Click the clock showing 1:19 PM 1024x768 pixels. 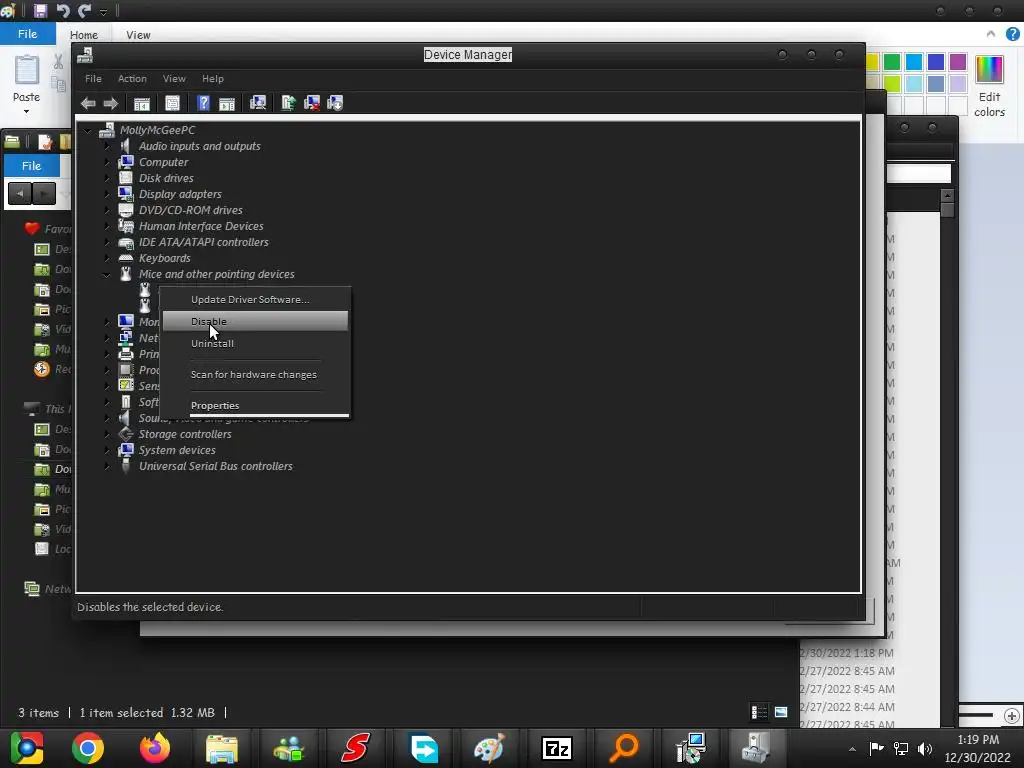click(978, 740)
